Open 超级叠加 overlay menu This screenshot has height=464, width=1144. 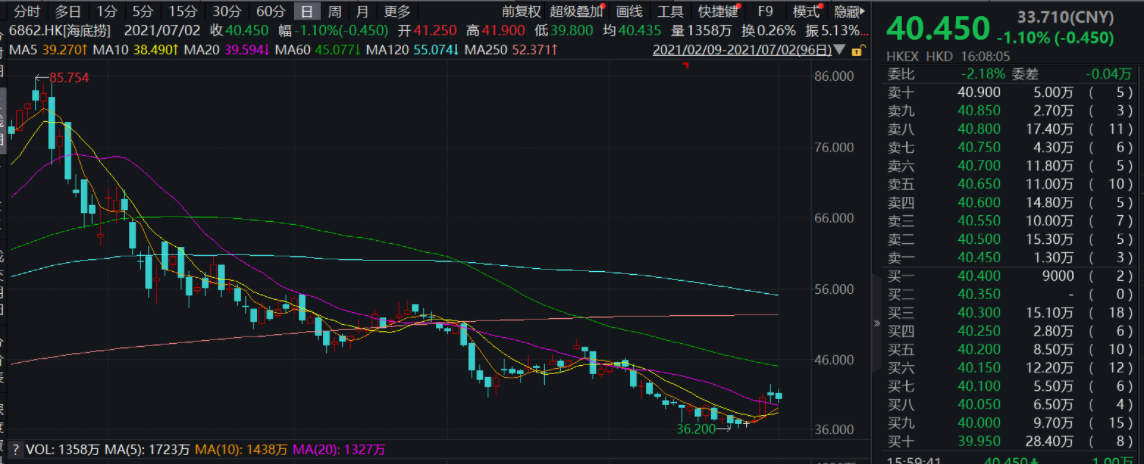(x=576, y=12)
